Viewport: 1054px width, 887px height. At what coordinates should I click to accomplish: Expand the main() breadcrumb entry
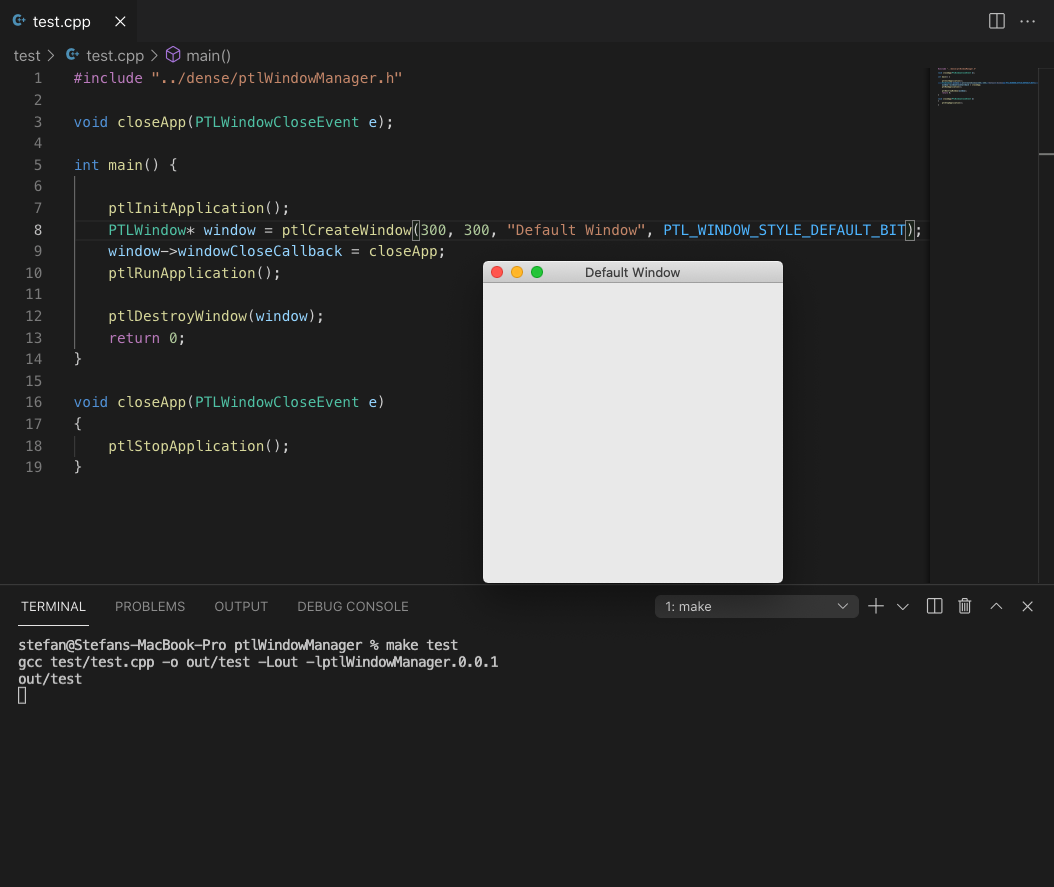pyautogui.click(x=209, y=55)
